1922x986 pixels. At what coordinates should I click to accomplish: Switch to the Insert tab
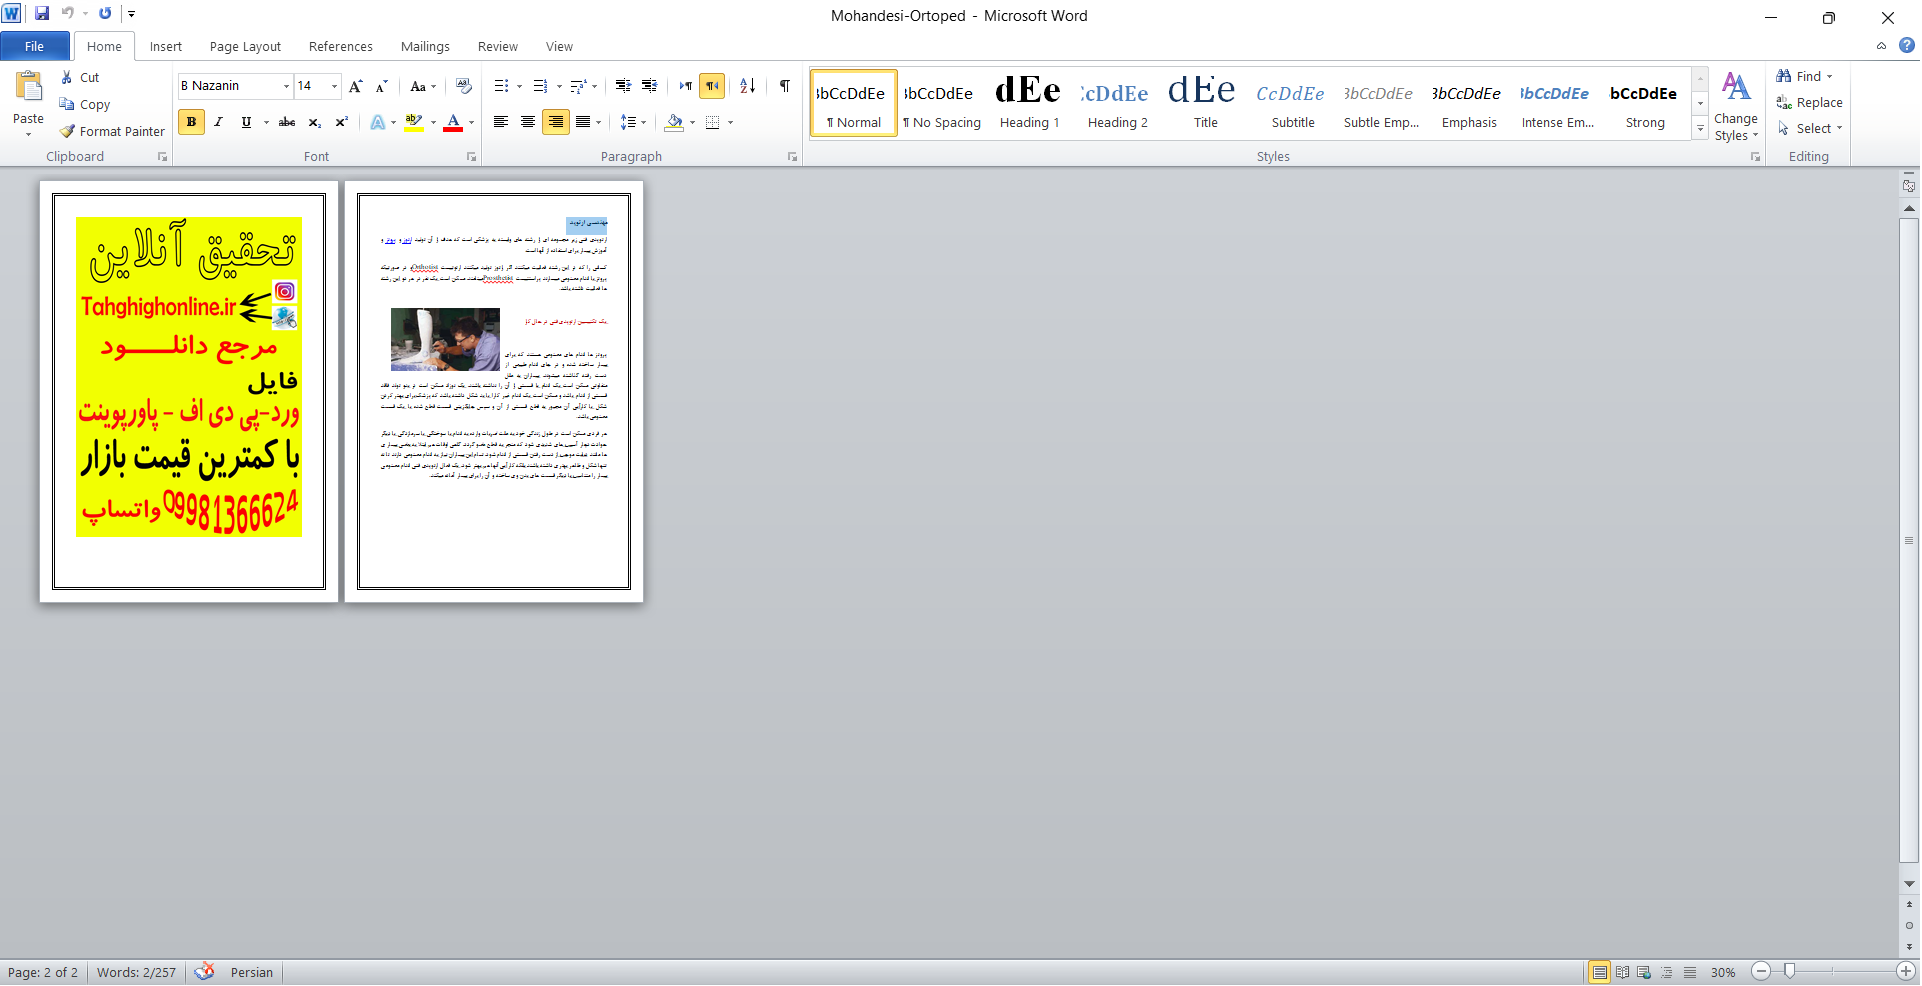point(166,46)
